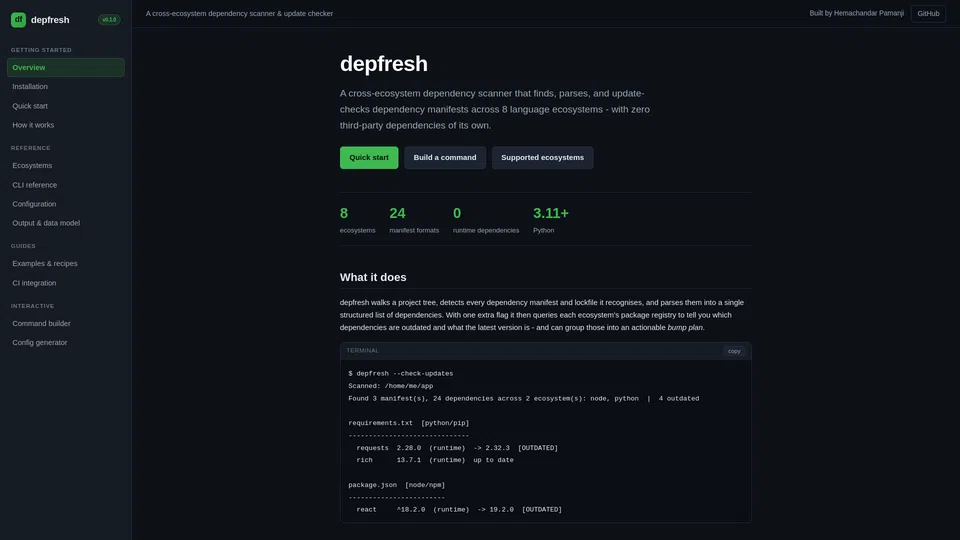This screenshot has width=960, height=540.
Task: Launch the Command builder
Action: (66, 323)
